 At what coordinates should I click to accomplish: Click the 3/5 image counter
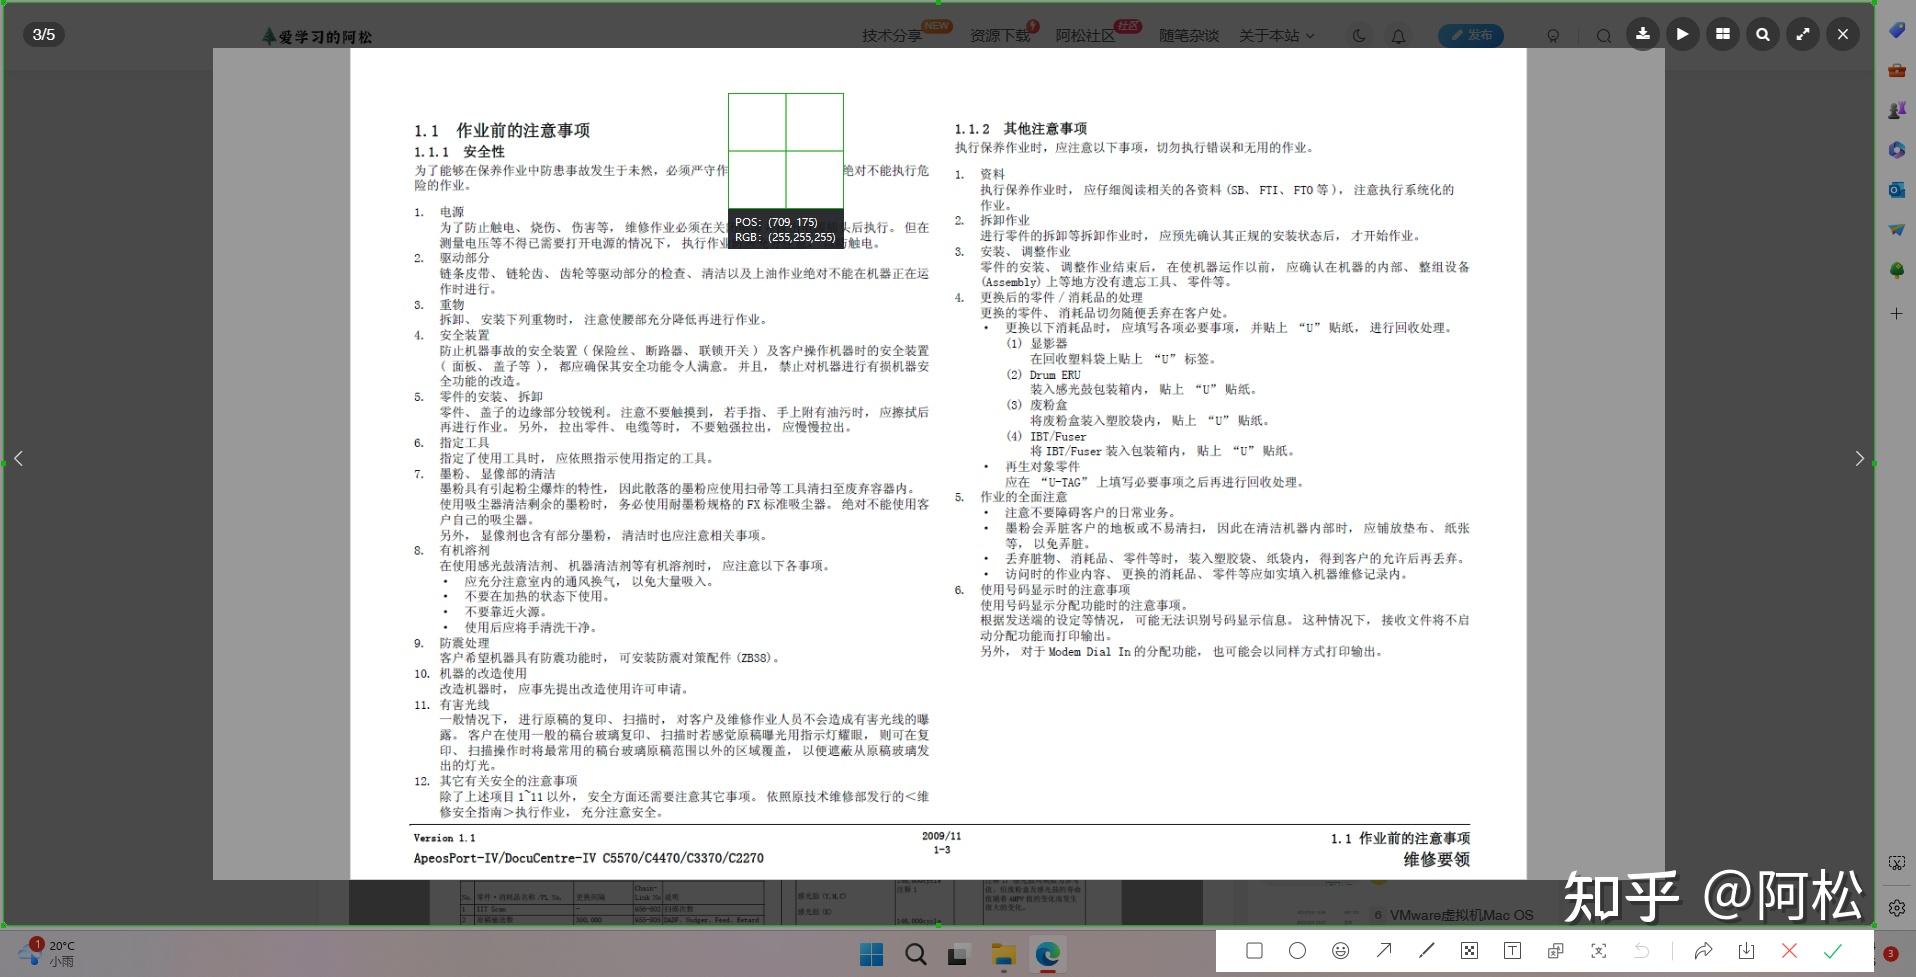tap(44, 35)
